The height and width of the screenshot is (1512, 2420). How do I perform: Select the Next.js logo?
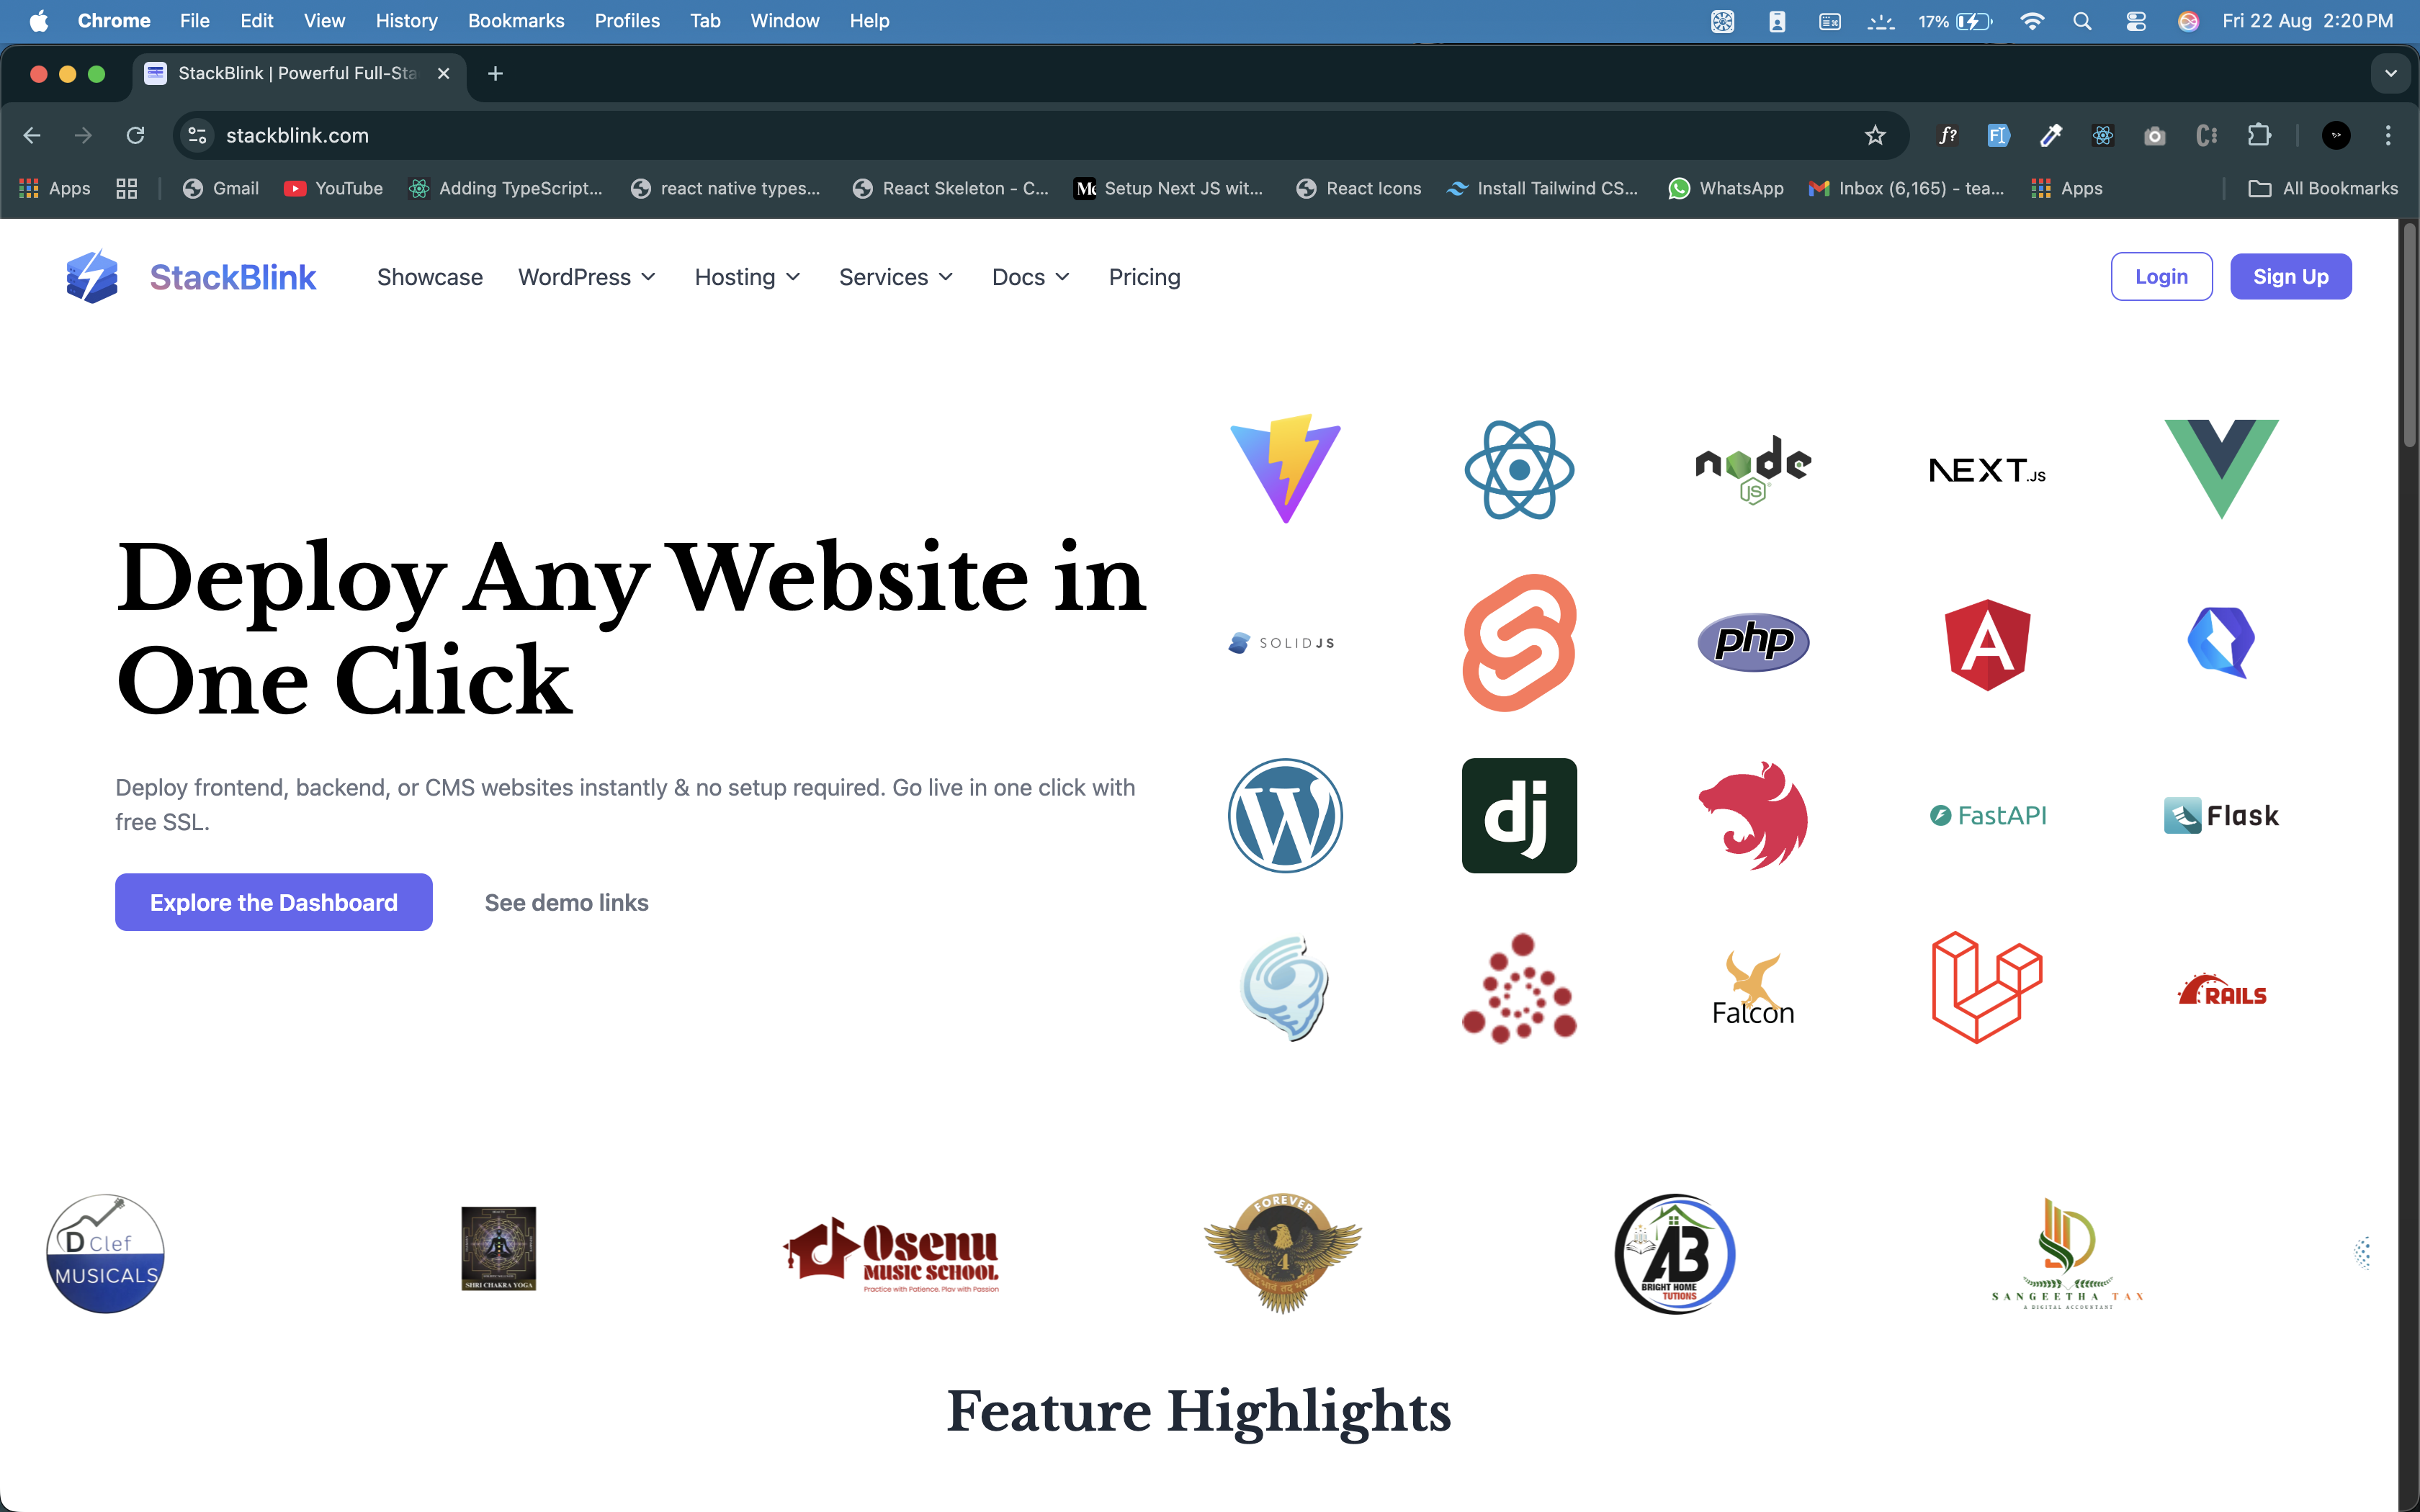coord(1986,469)
